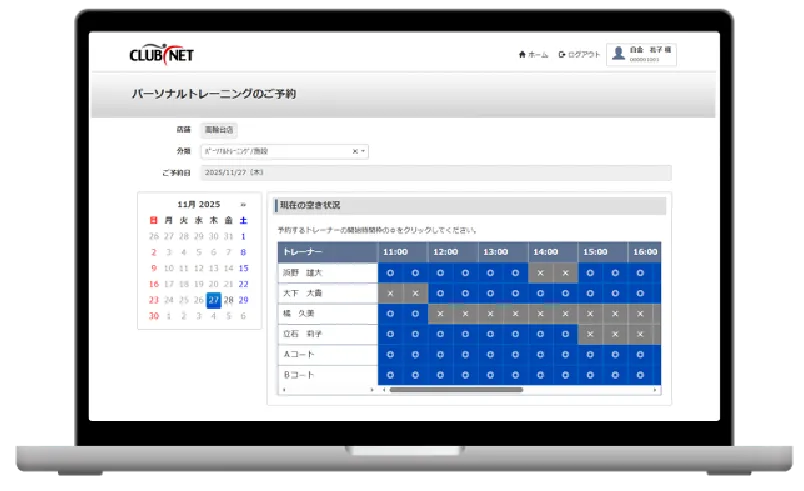Select Saturday November 22 in calendar
This screenshot has width=804, height=491.
tap(244, 284)
